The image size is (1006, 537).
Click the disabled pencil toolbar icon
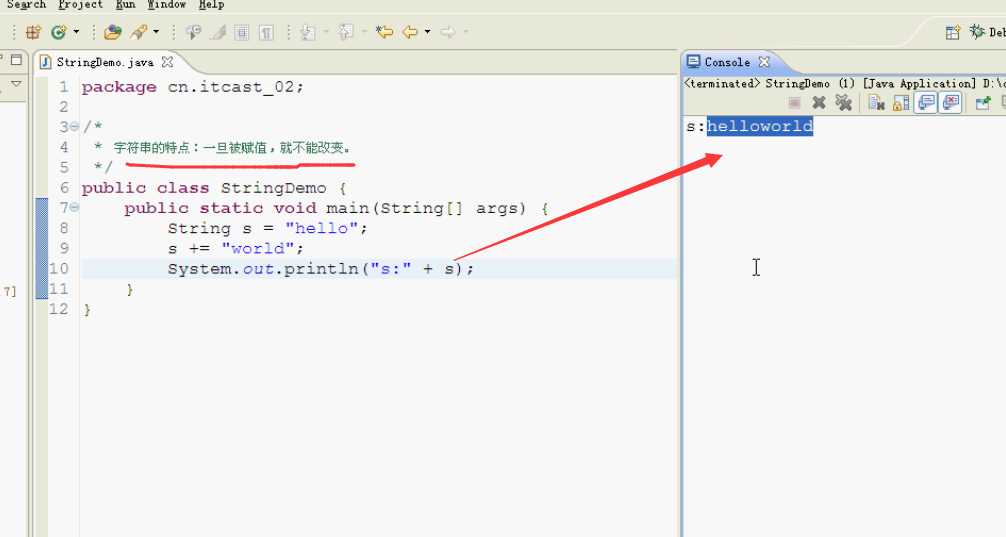218,31
